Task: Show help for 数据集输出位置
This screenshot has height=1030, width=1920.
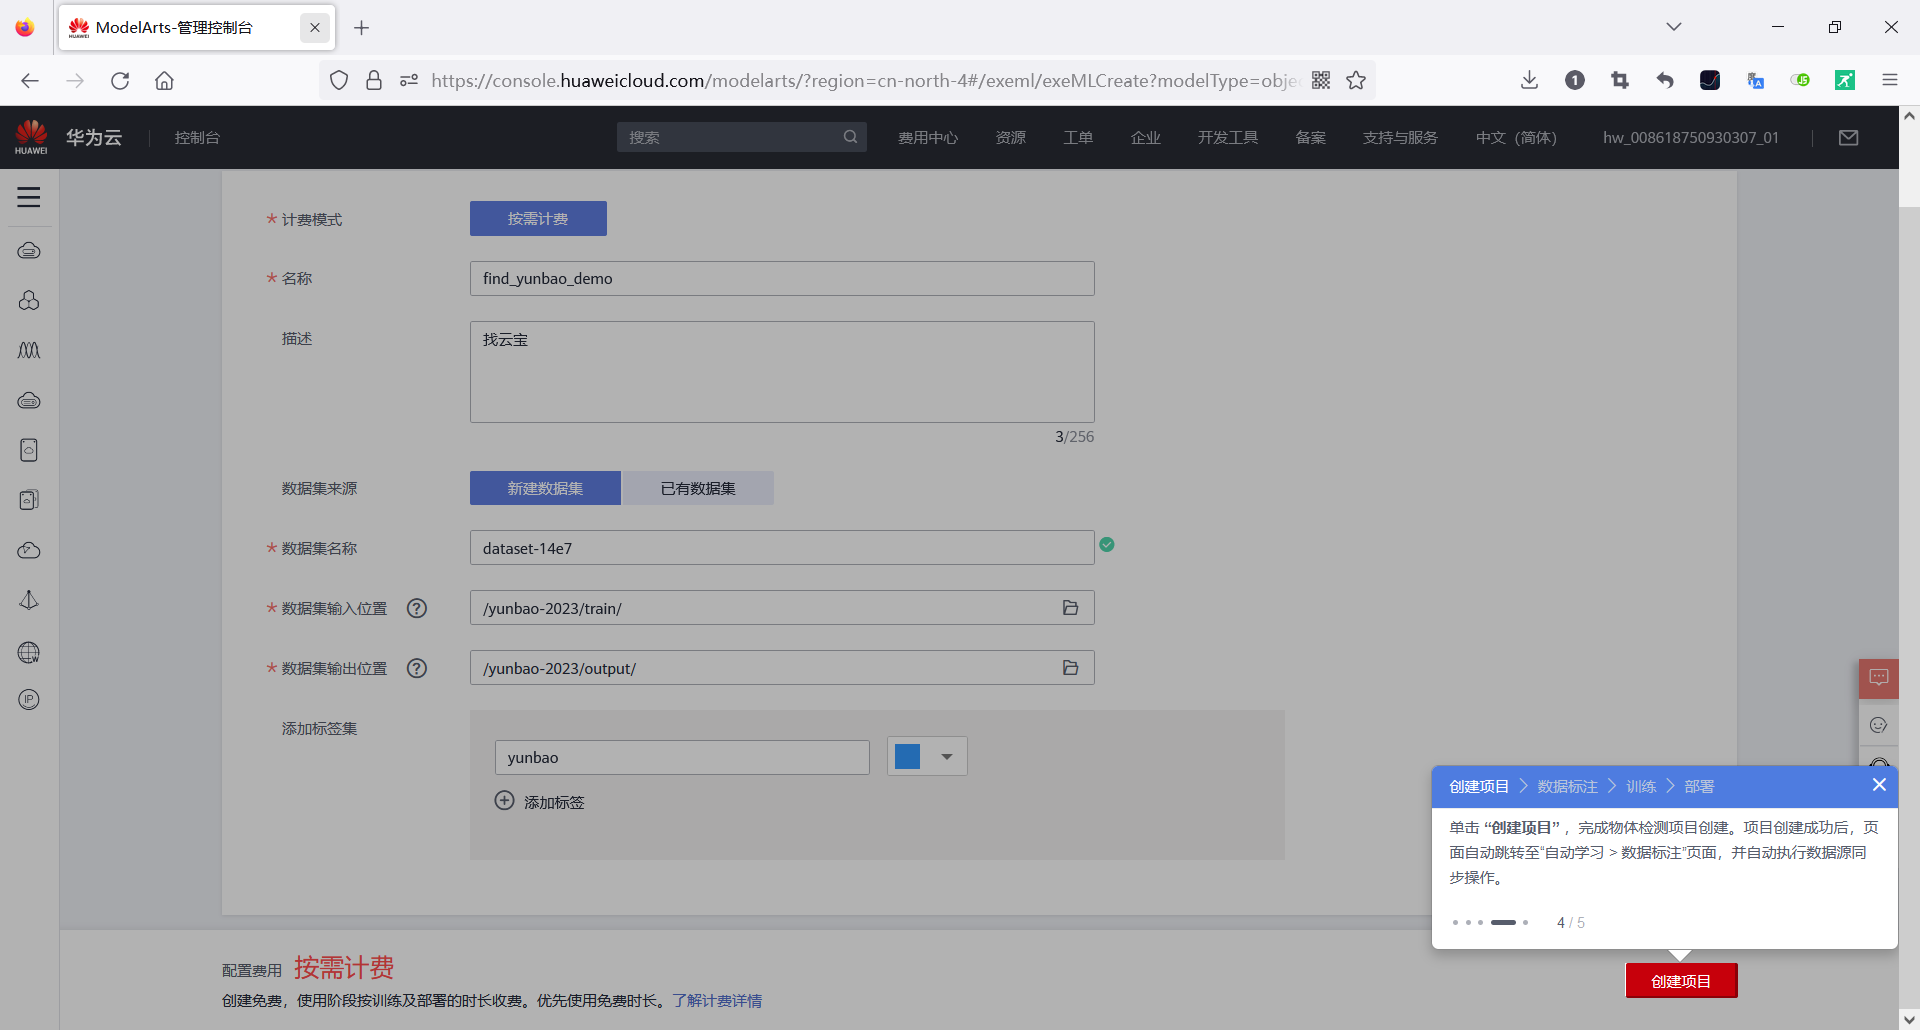Action: coord(417,668)
